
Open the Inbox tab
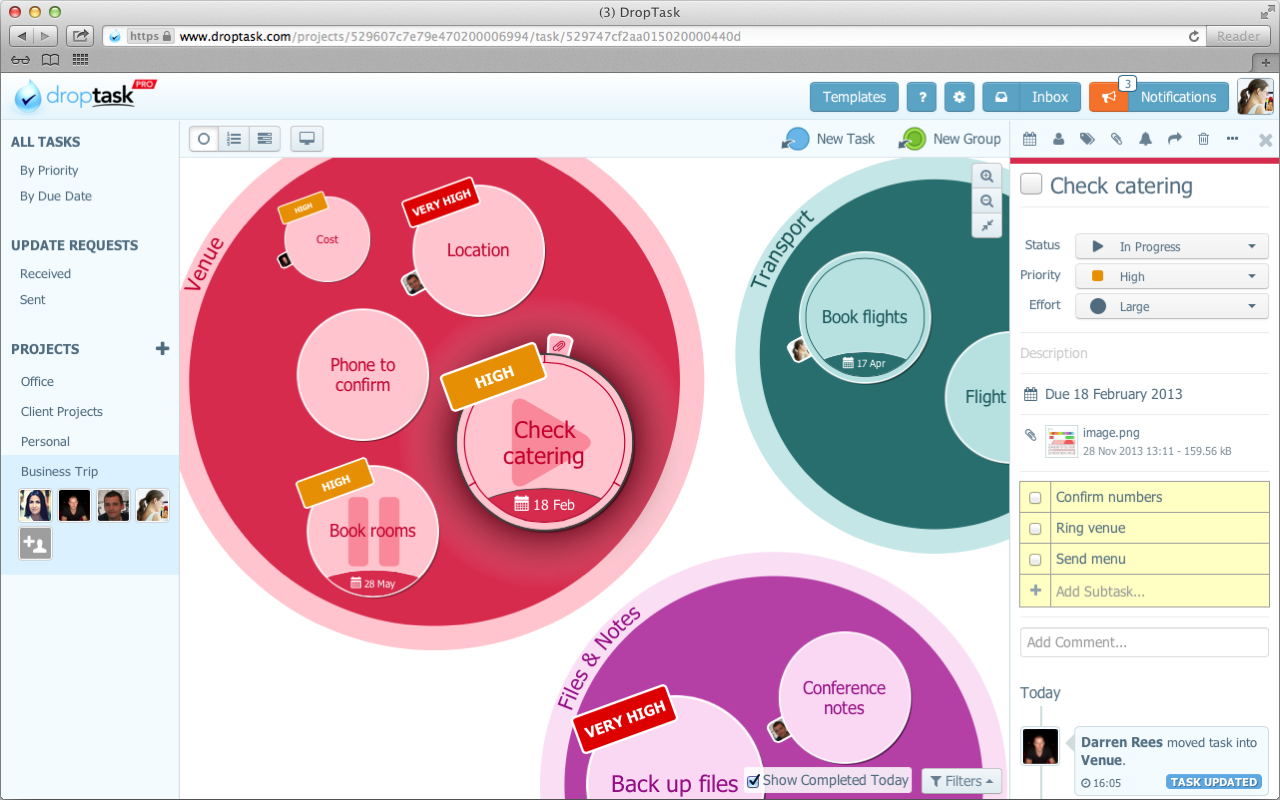click(1031, 96)
